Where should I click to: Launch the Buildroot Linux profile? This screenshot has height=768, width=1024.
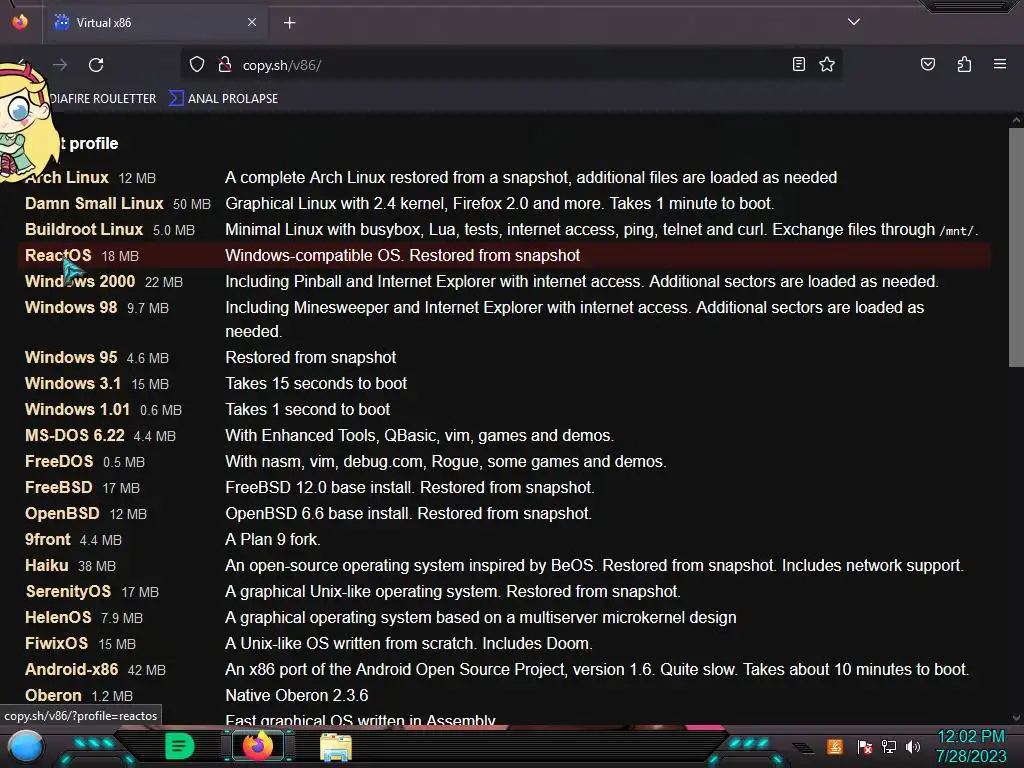tap(84, 230)
